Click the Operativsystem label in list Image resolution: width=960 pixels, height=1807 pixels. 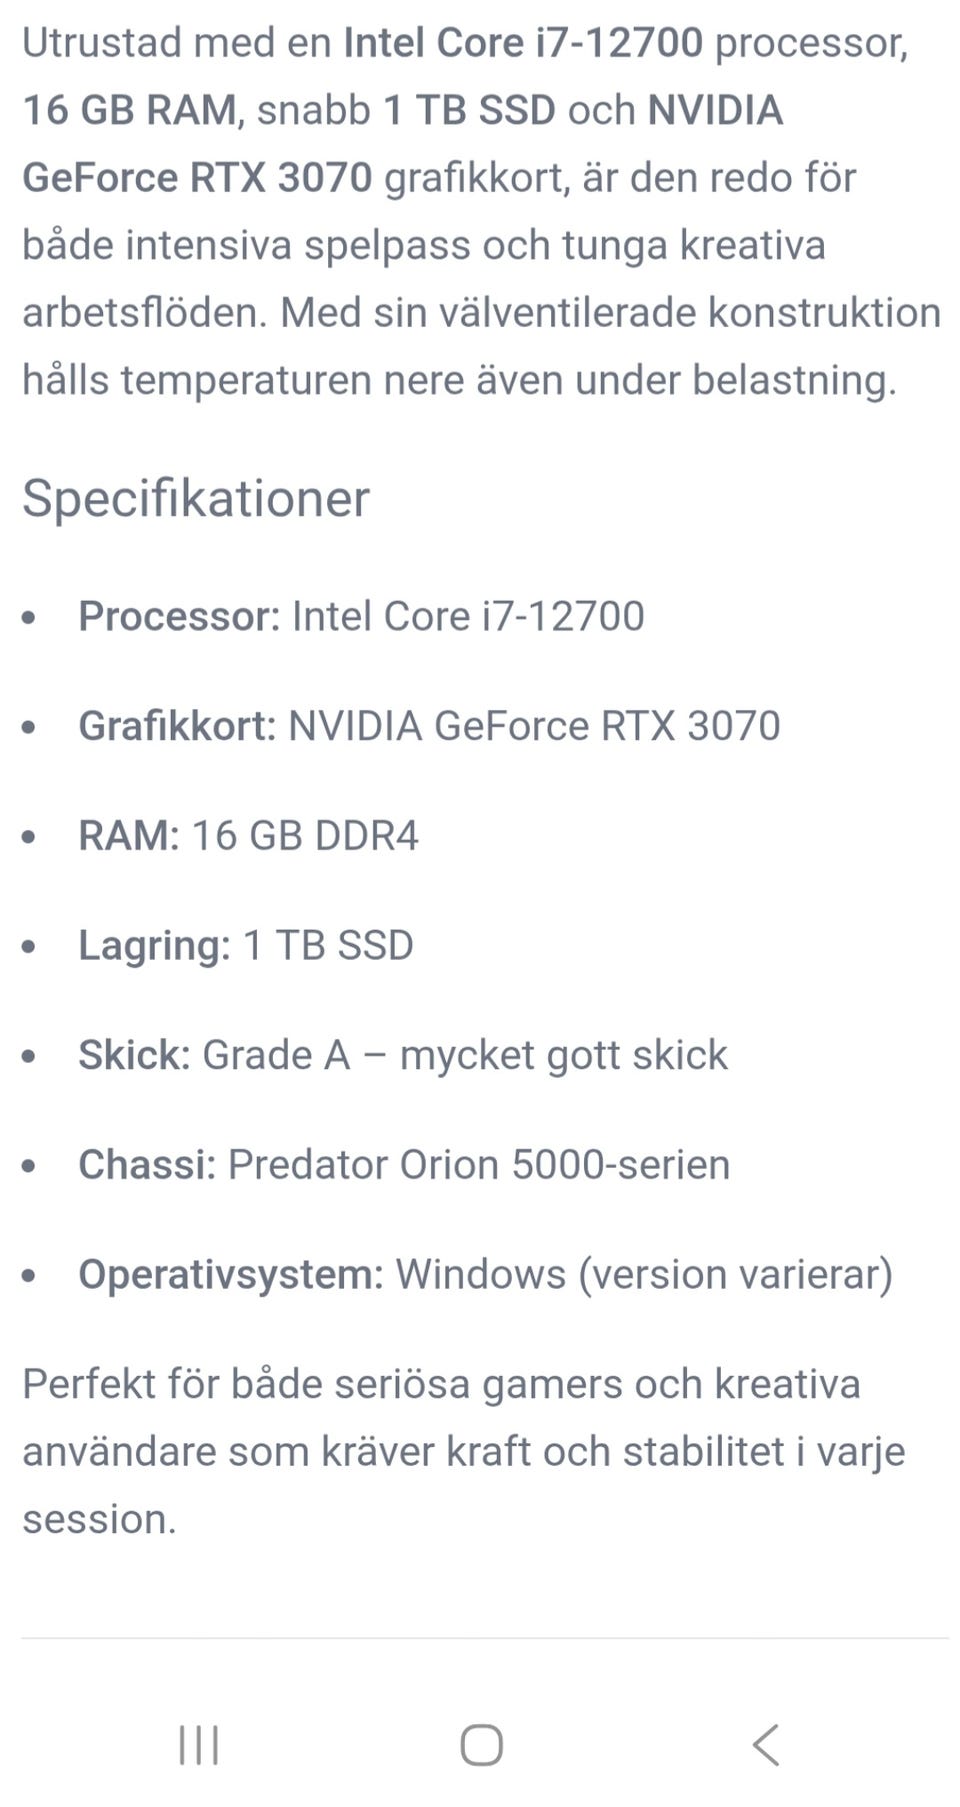[231, 1275]
